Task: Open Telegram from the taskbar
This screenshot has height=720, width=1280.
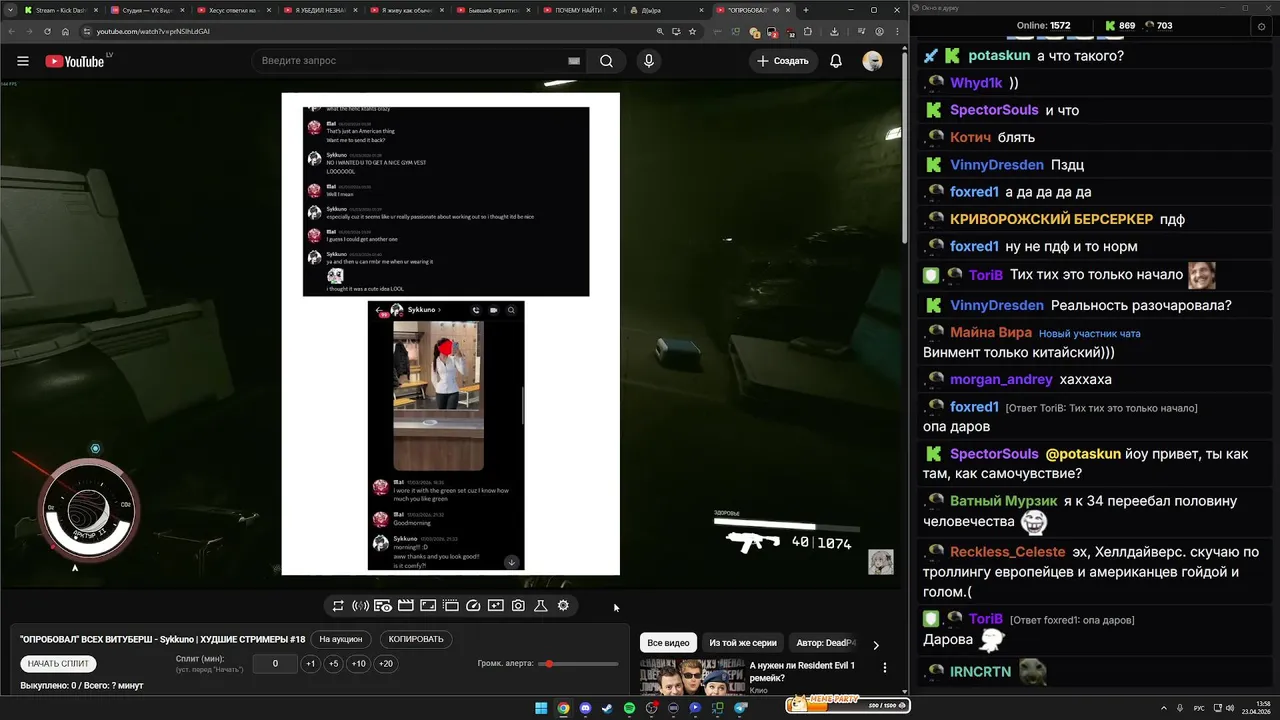Action: coord(741,708)
